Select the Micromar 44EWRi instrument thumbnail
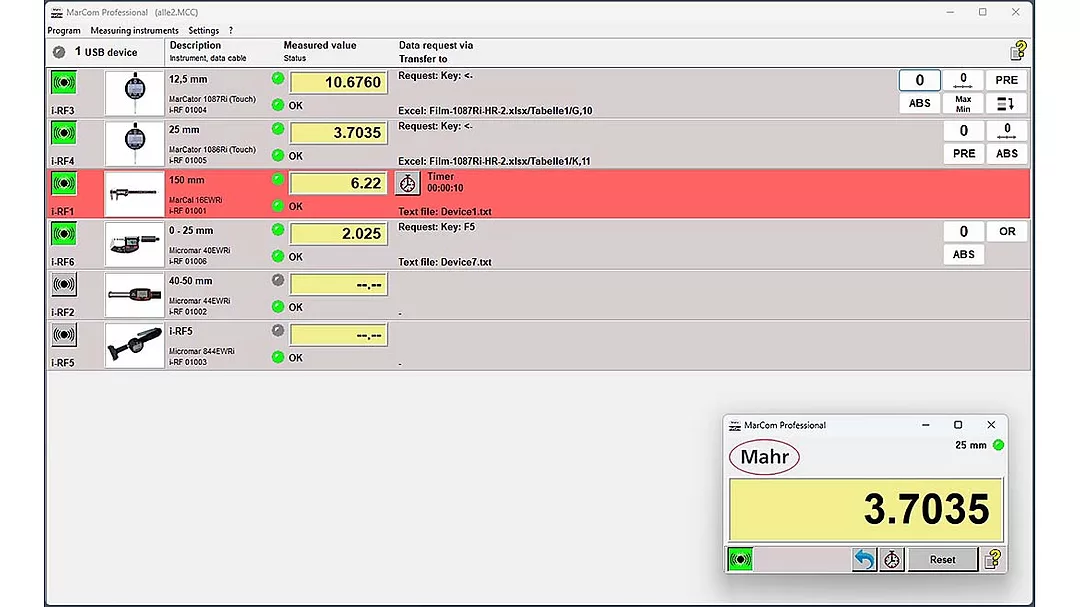Image resolution: width=1080 pixels, height=607 pixels. (x=134, y=294)
